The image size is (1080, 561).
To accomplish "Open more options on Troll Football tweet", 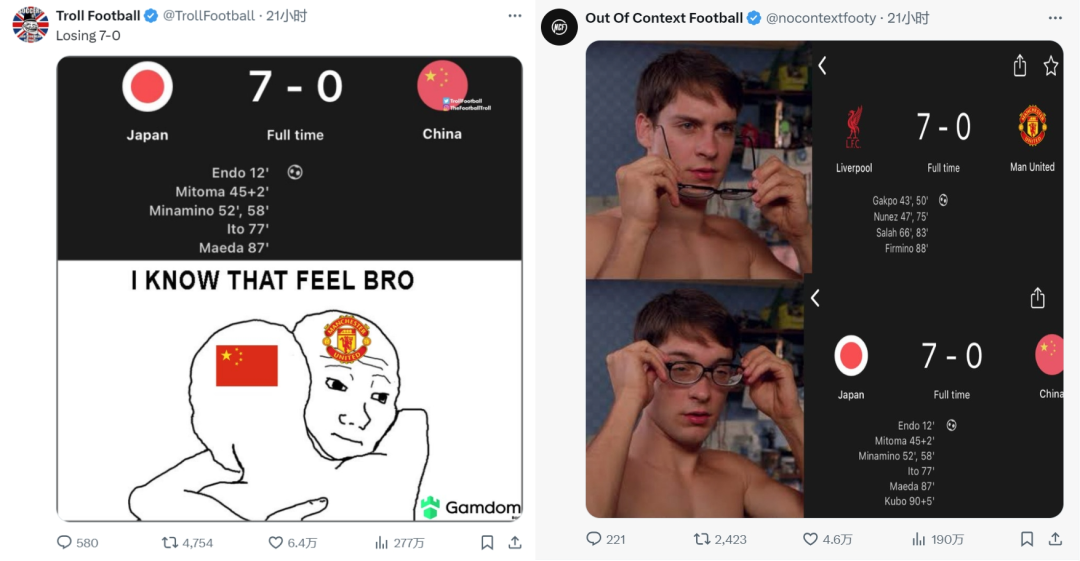I will tap(514, 16).
